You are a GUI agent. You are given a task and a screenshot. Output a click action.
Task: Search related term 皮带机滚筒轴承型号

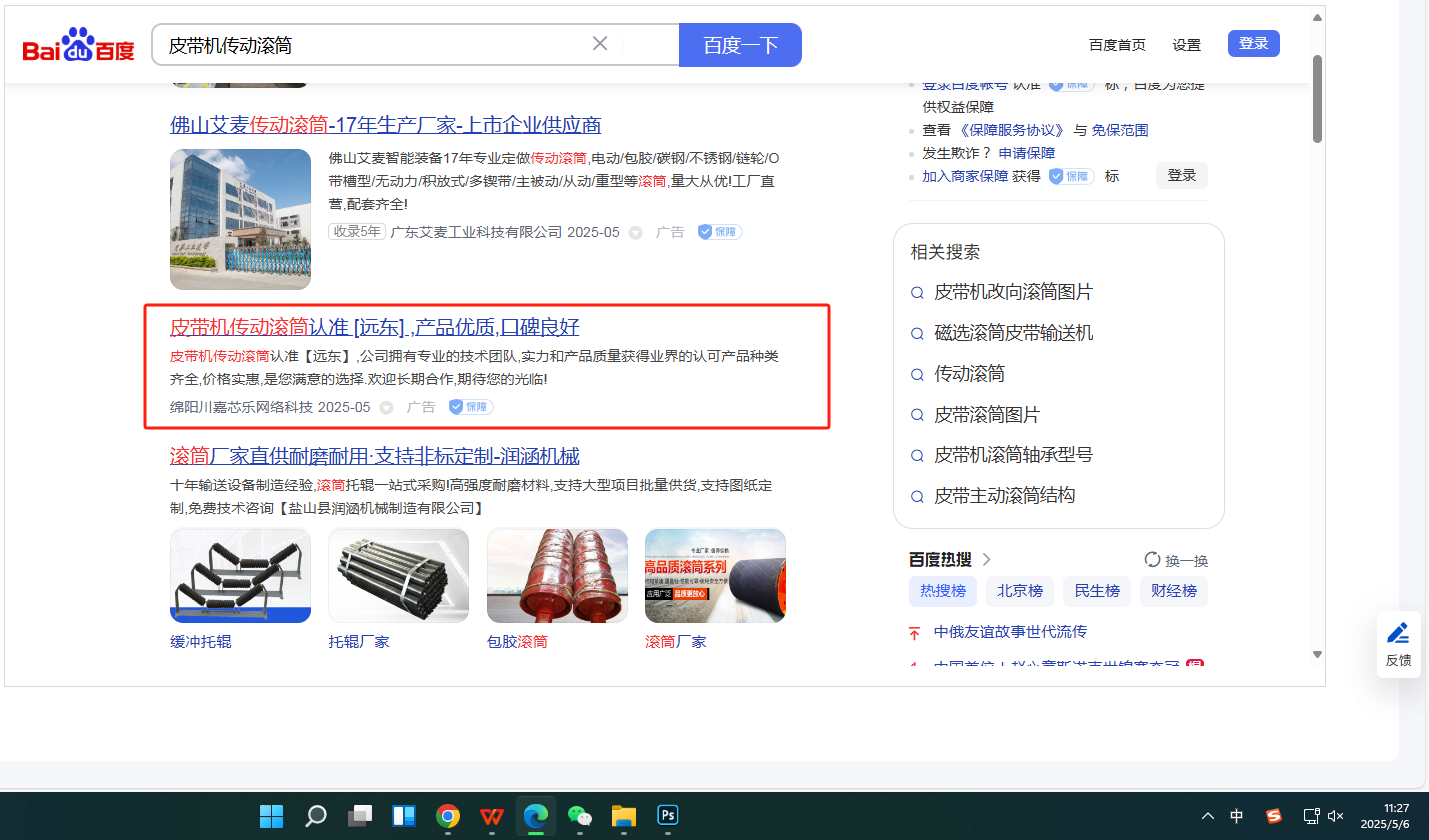coord(1013,455)
